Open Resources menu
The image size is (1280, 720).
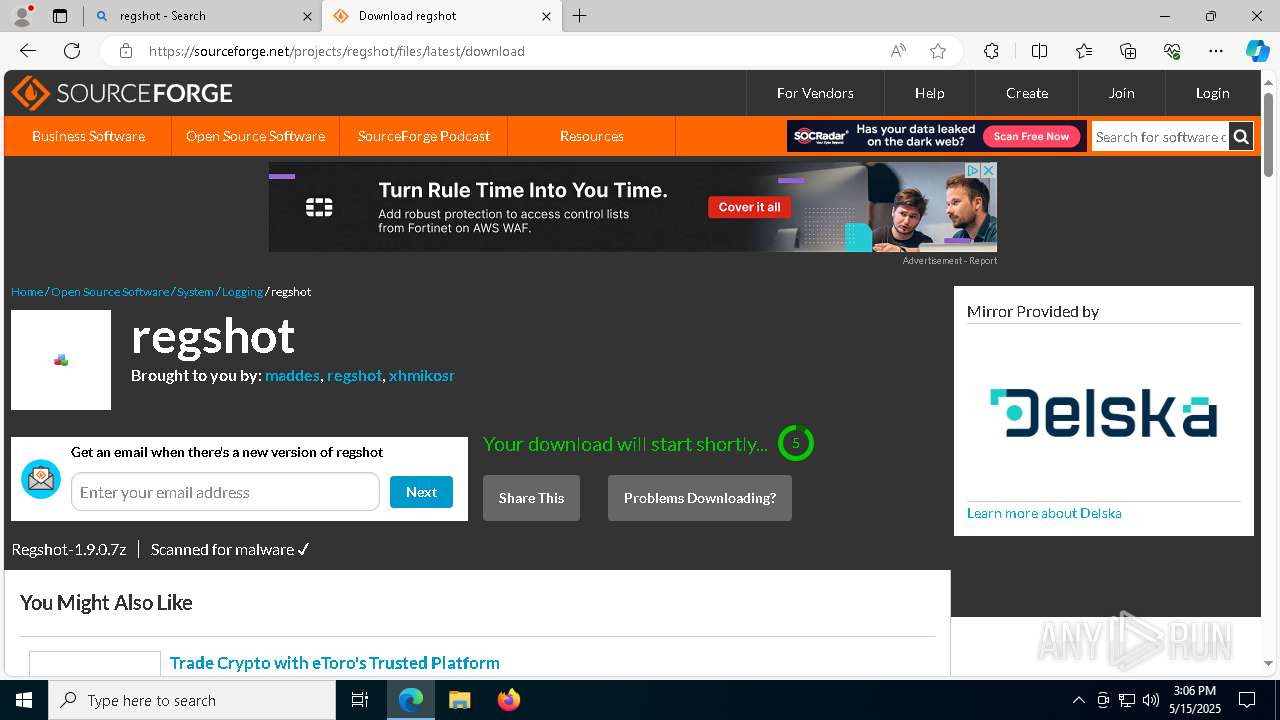pos(592,136)
